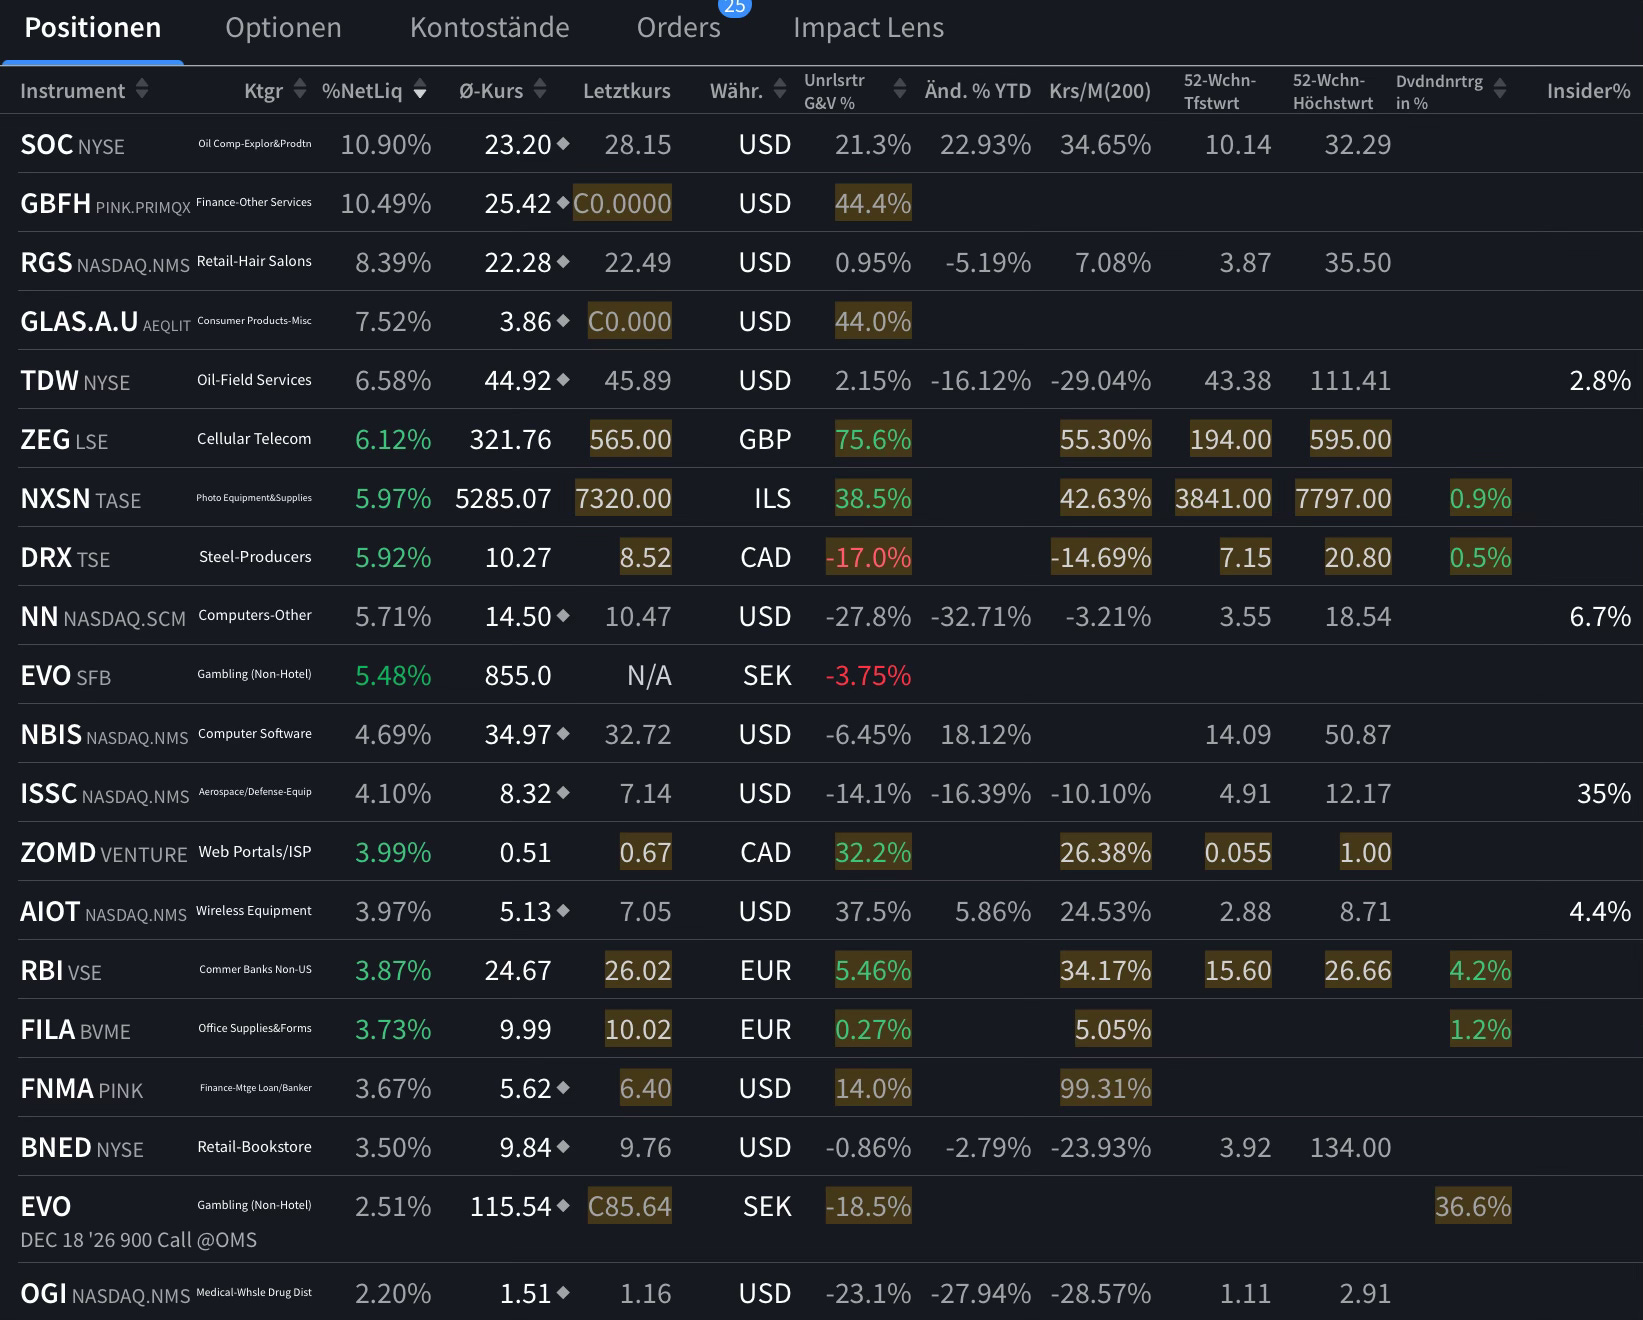This screenshot has width=1643, height=1320.
Task: Open the Kontostände tab
Action: click(x=489, y=28)
